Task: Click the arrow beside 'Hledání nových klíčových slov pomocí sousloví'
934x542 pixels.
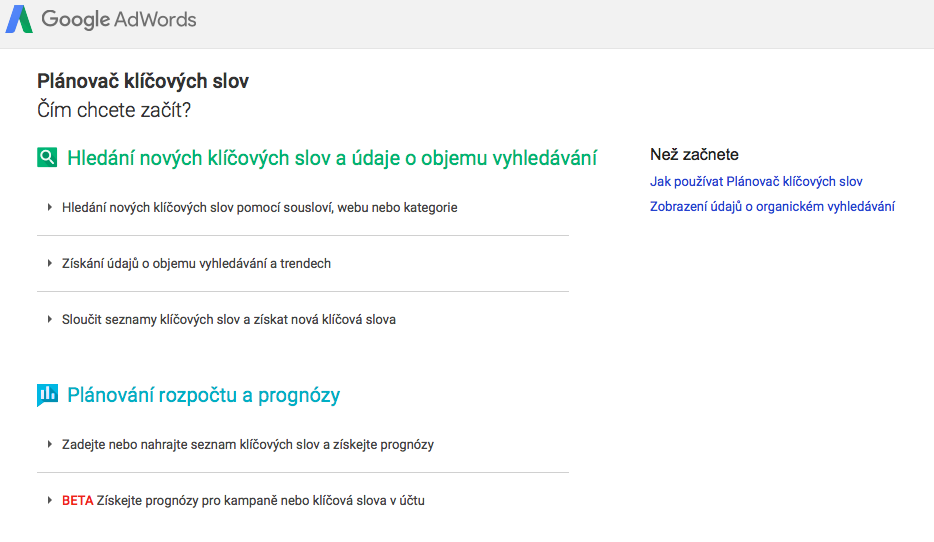Action: pos(49,207)
